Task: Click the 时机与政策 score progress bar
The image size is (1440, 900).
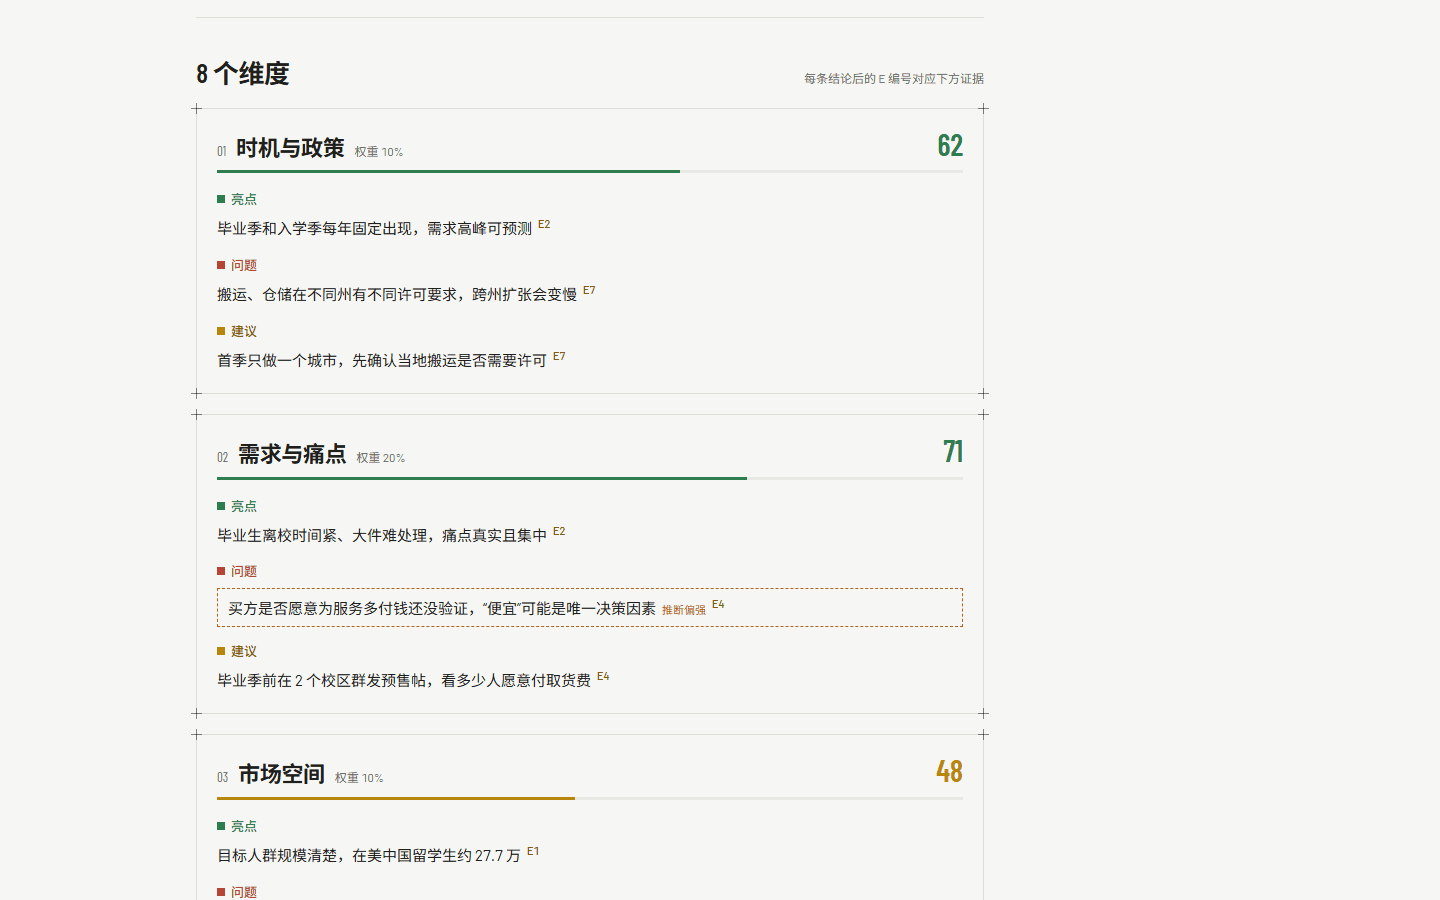Action: click(590, 171)
